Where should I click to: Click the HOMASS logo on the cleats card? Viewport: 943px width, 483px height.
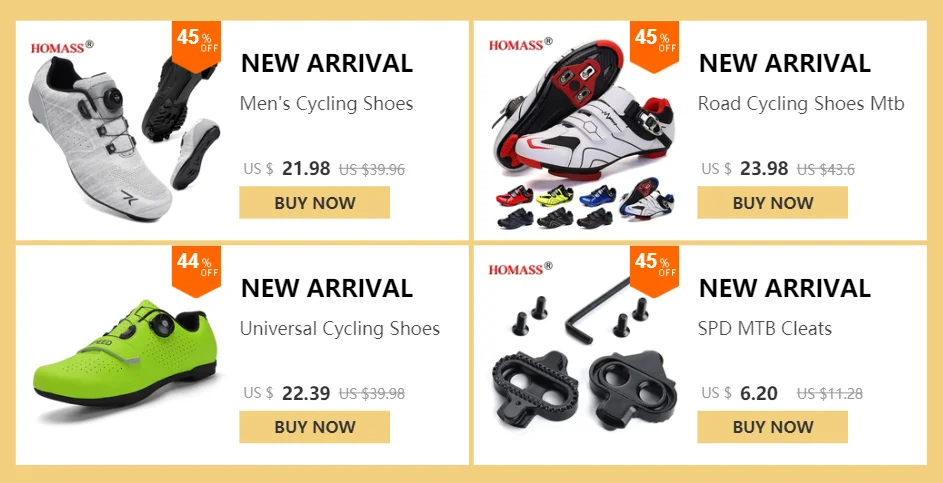pyautogui.click(x=520, y=268)
